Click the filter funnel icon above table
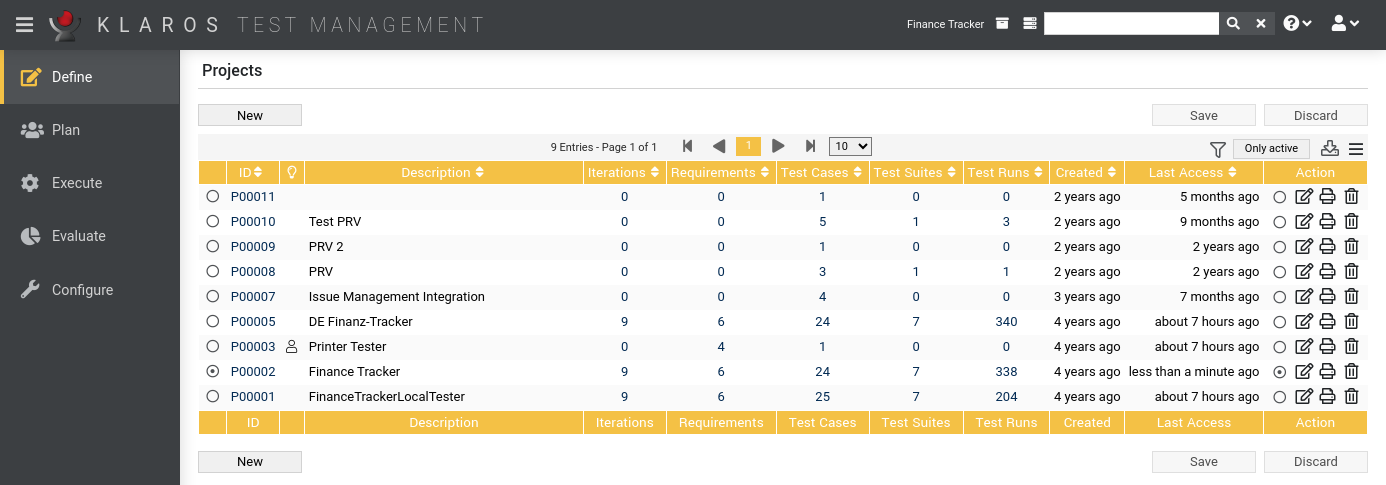Screen dimensions: 1386x485 (1217, 149)
